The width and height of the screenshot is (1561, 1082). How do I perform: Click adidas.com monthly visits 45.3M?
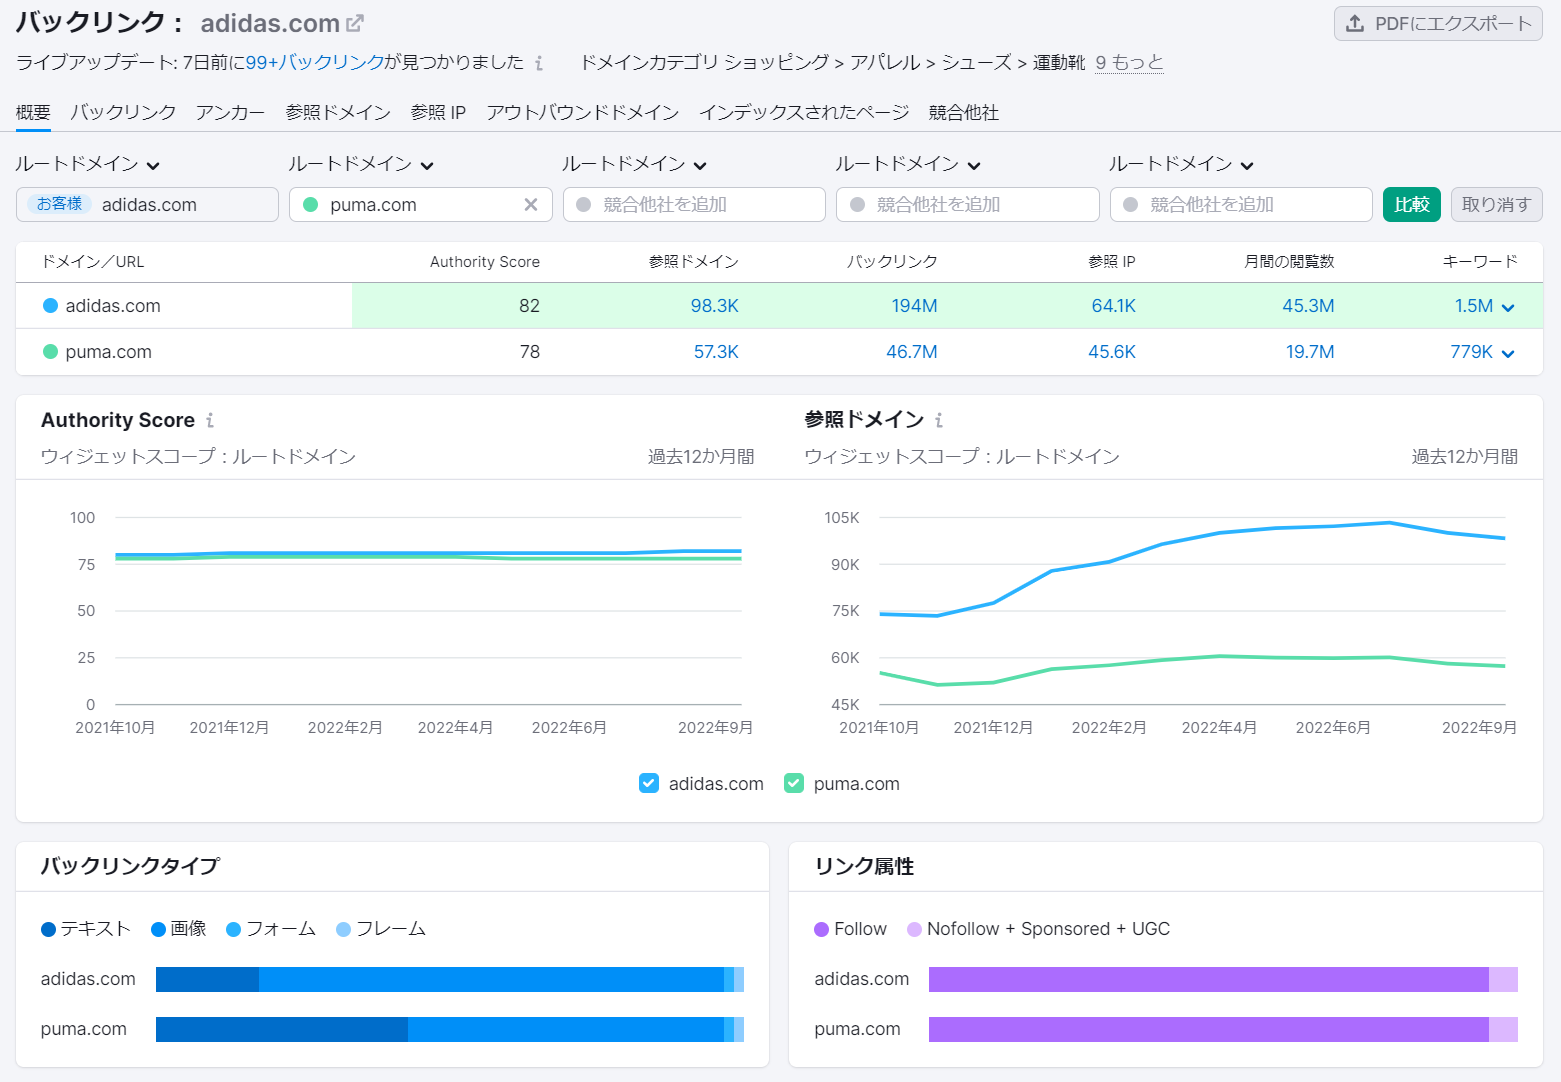pyautogui.click(x=1308, y=306)
